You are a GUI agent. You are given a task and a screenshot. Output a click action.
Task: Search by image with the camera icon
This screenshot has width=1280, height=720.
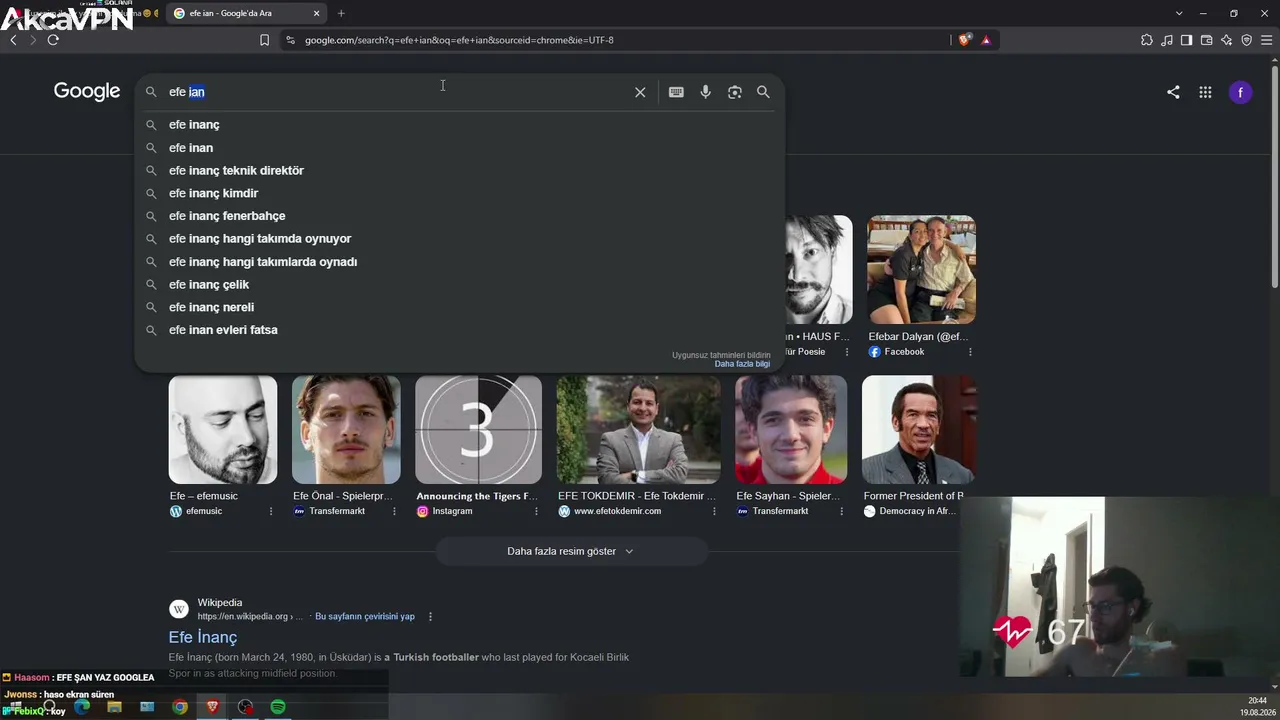(735, 92)
